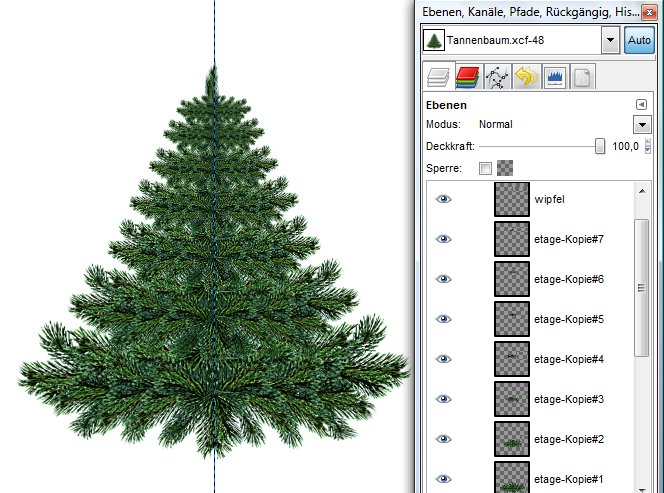
Task: Hide the etage-Kopie#3 layer
Action: click(x=443, y=399)
